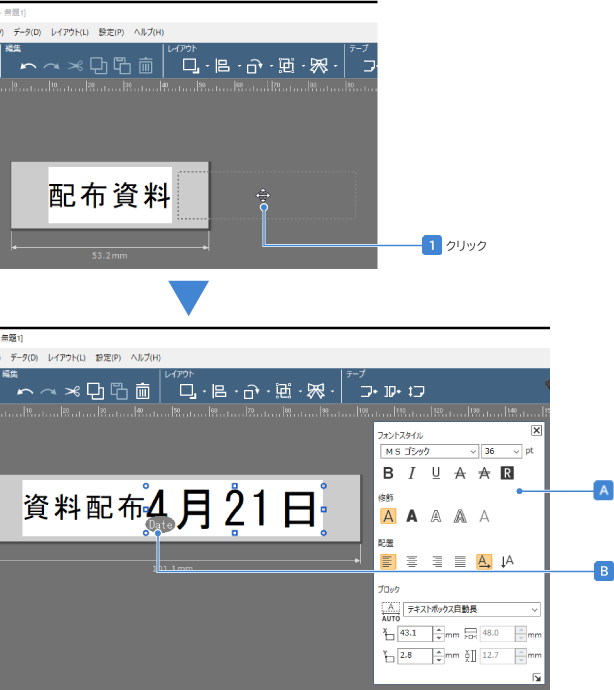This screenshot has width=614, height=690.
Task: Switch to vertical text direction
Action: point(507,562)
